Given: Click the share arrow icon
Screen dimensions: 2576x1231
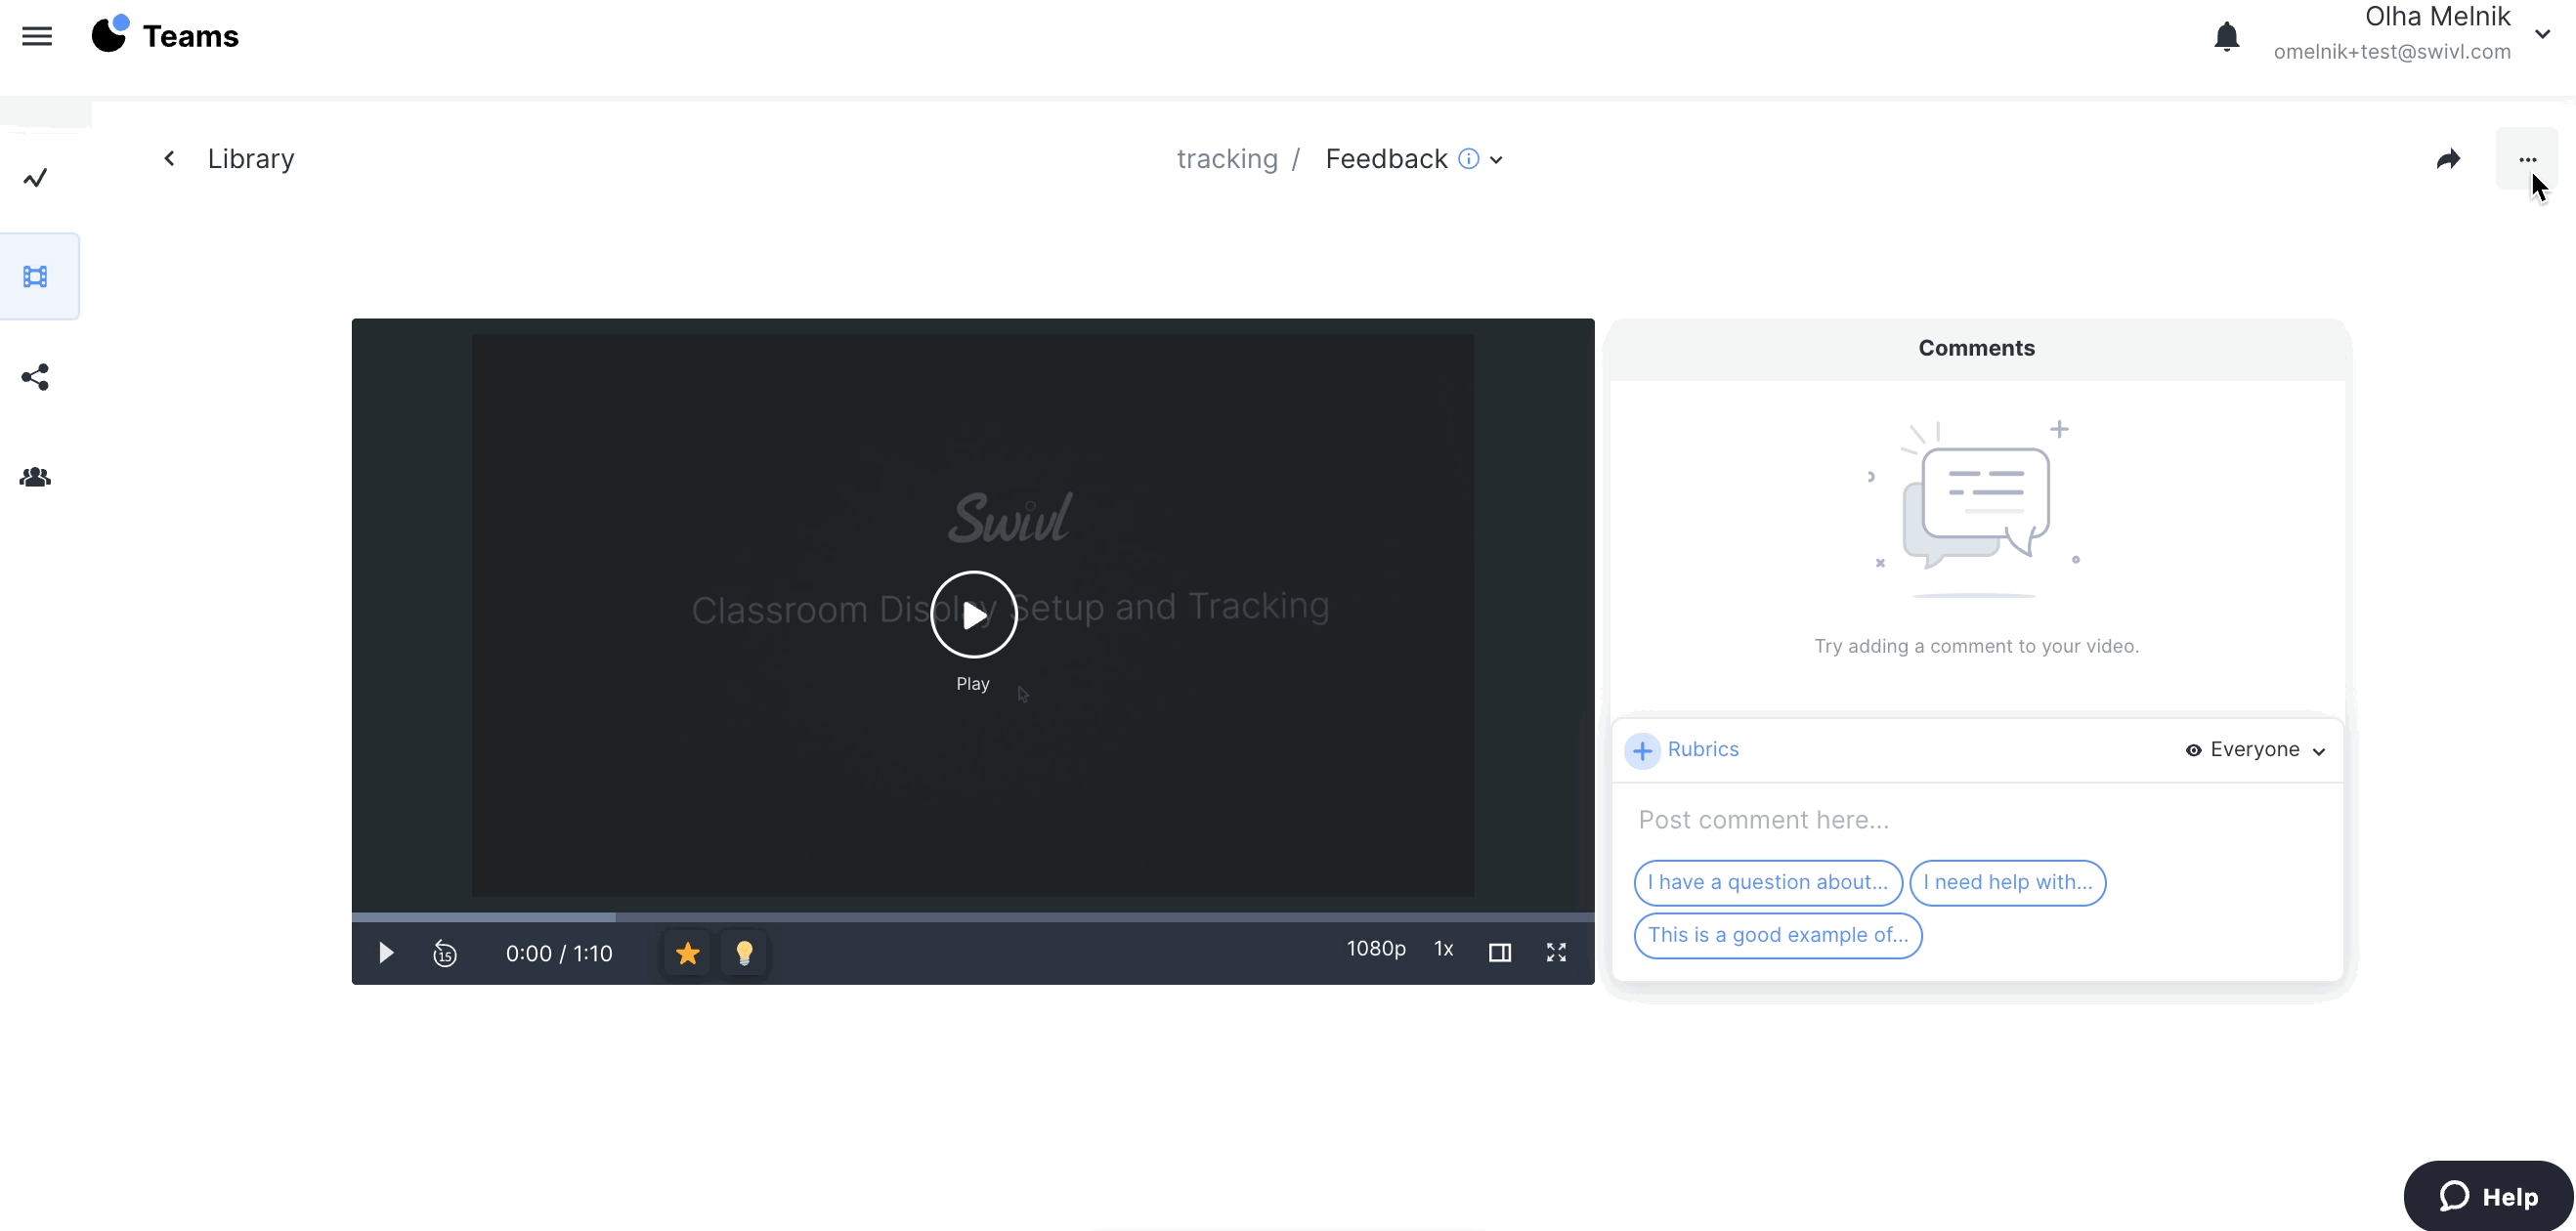Looking at the screenshot, I should 2448,159.
